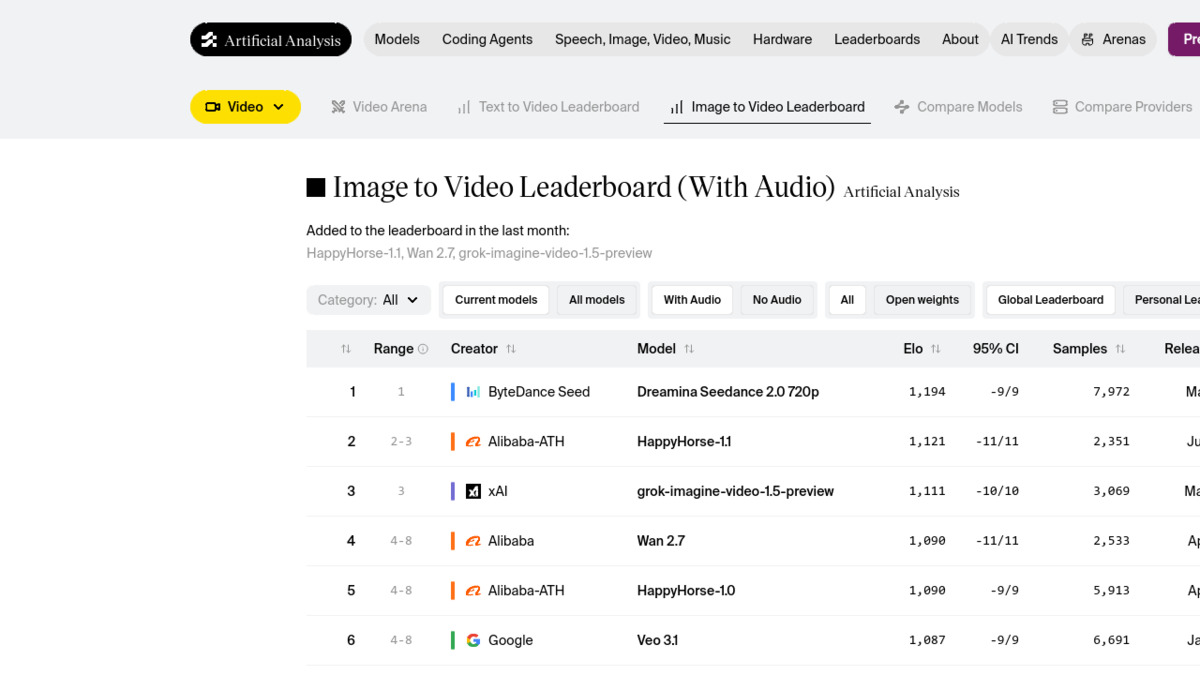Switch to Compare Models tab
The width and height of the screenshot is (1200, 675).
[958, 107]
